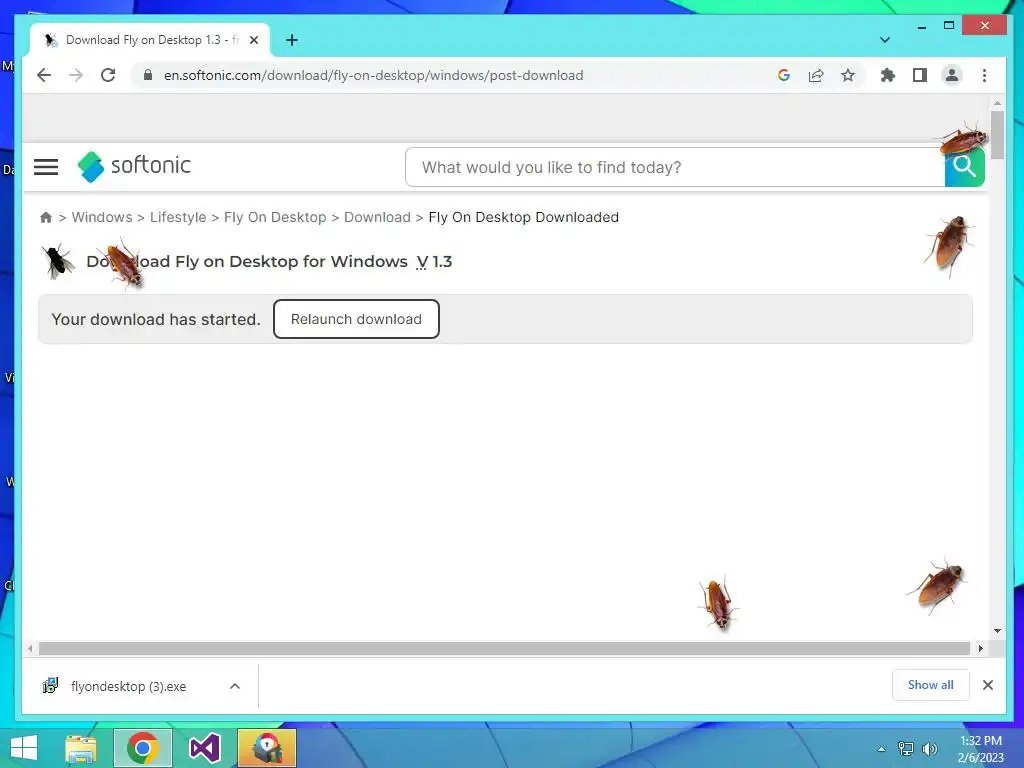The height and width of the screenshot is (768, 1024).
Task: Open Visual Studio from taskbar
Action: (x=204, y=748)
